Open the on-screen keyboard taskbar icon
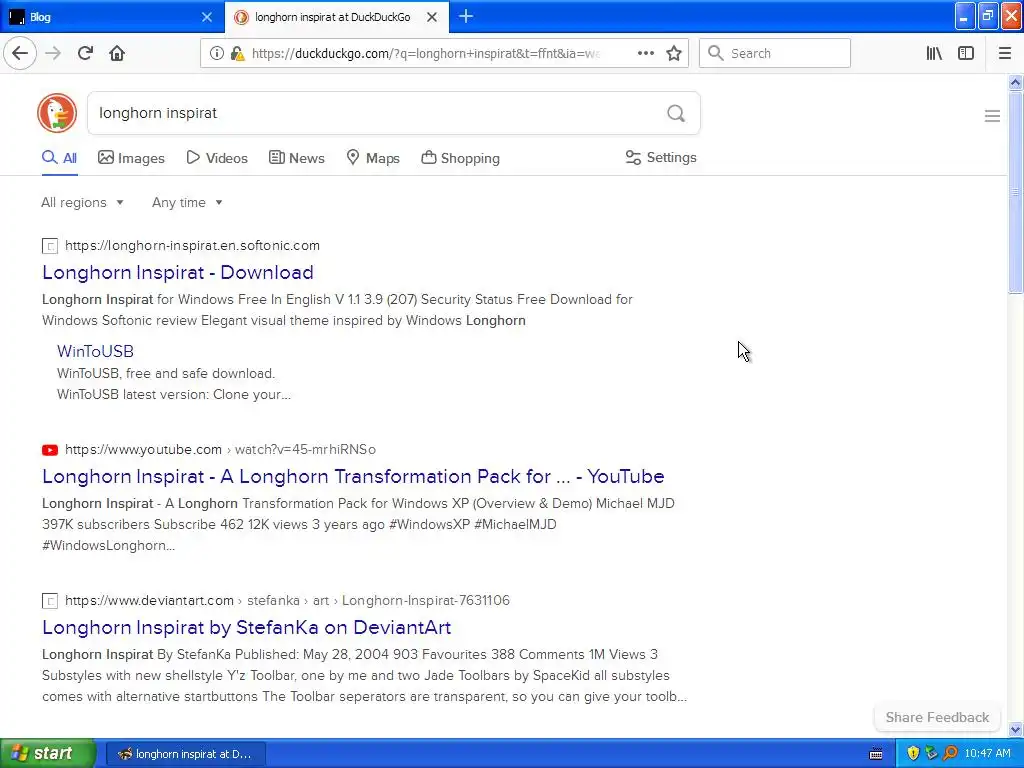The height and width of the screenshot is (768, 1024). tap(876, 754)
